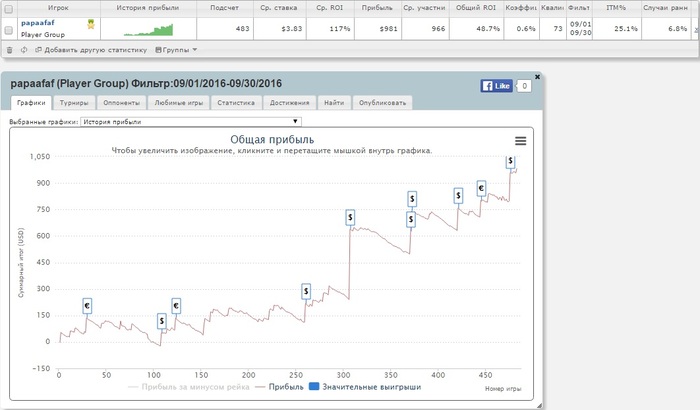Open the chart hamburger menu icon
The height and width of the screenshot is (410, 700).
[x=521, y=141]
